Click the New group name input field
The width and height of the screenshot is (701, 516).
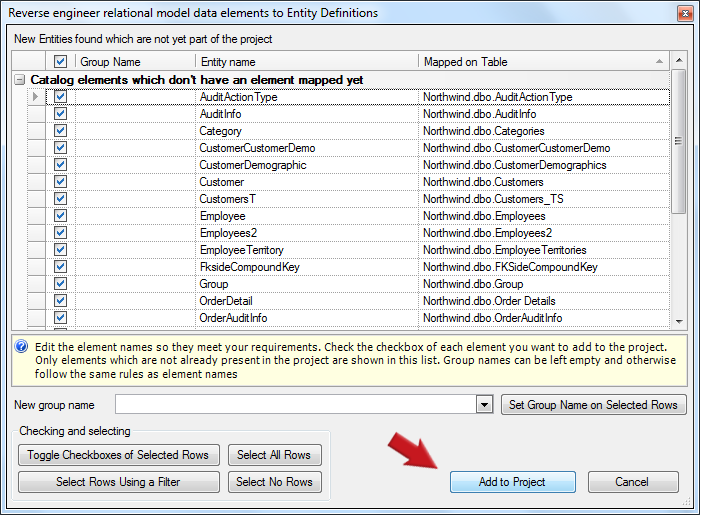296,405
